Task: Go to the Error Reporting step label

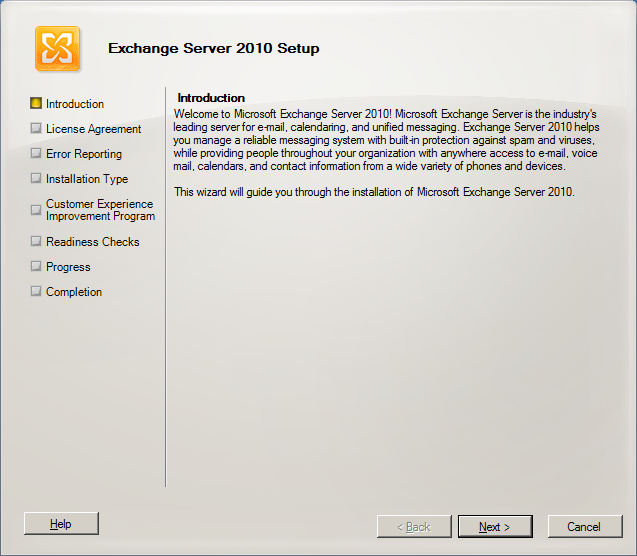Action: pyautogui.click(x=84, y=154)
